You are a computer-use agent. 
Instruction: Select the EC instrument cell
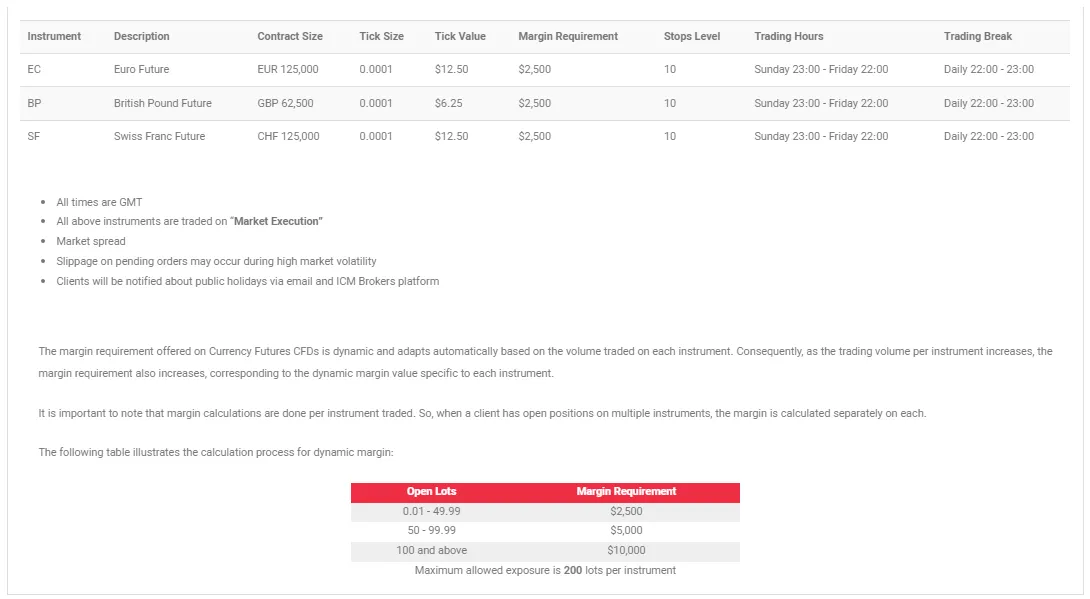coord(34,70)
